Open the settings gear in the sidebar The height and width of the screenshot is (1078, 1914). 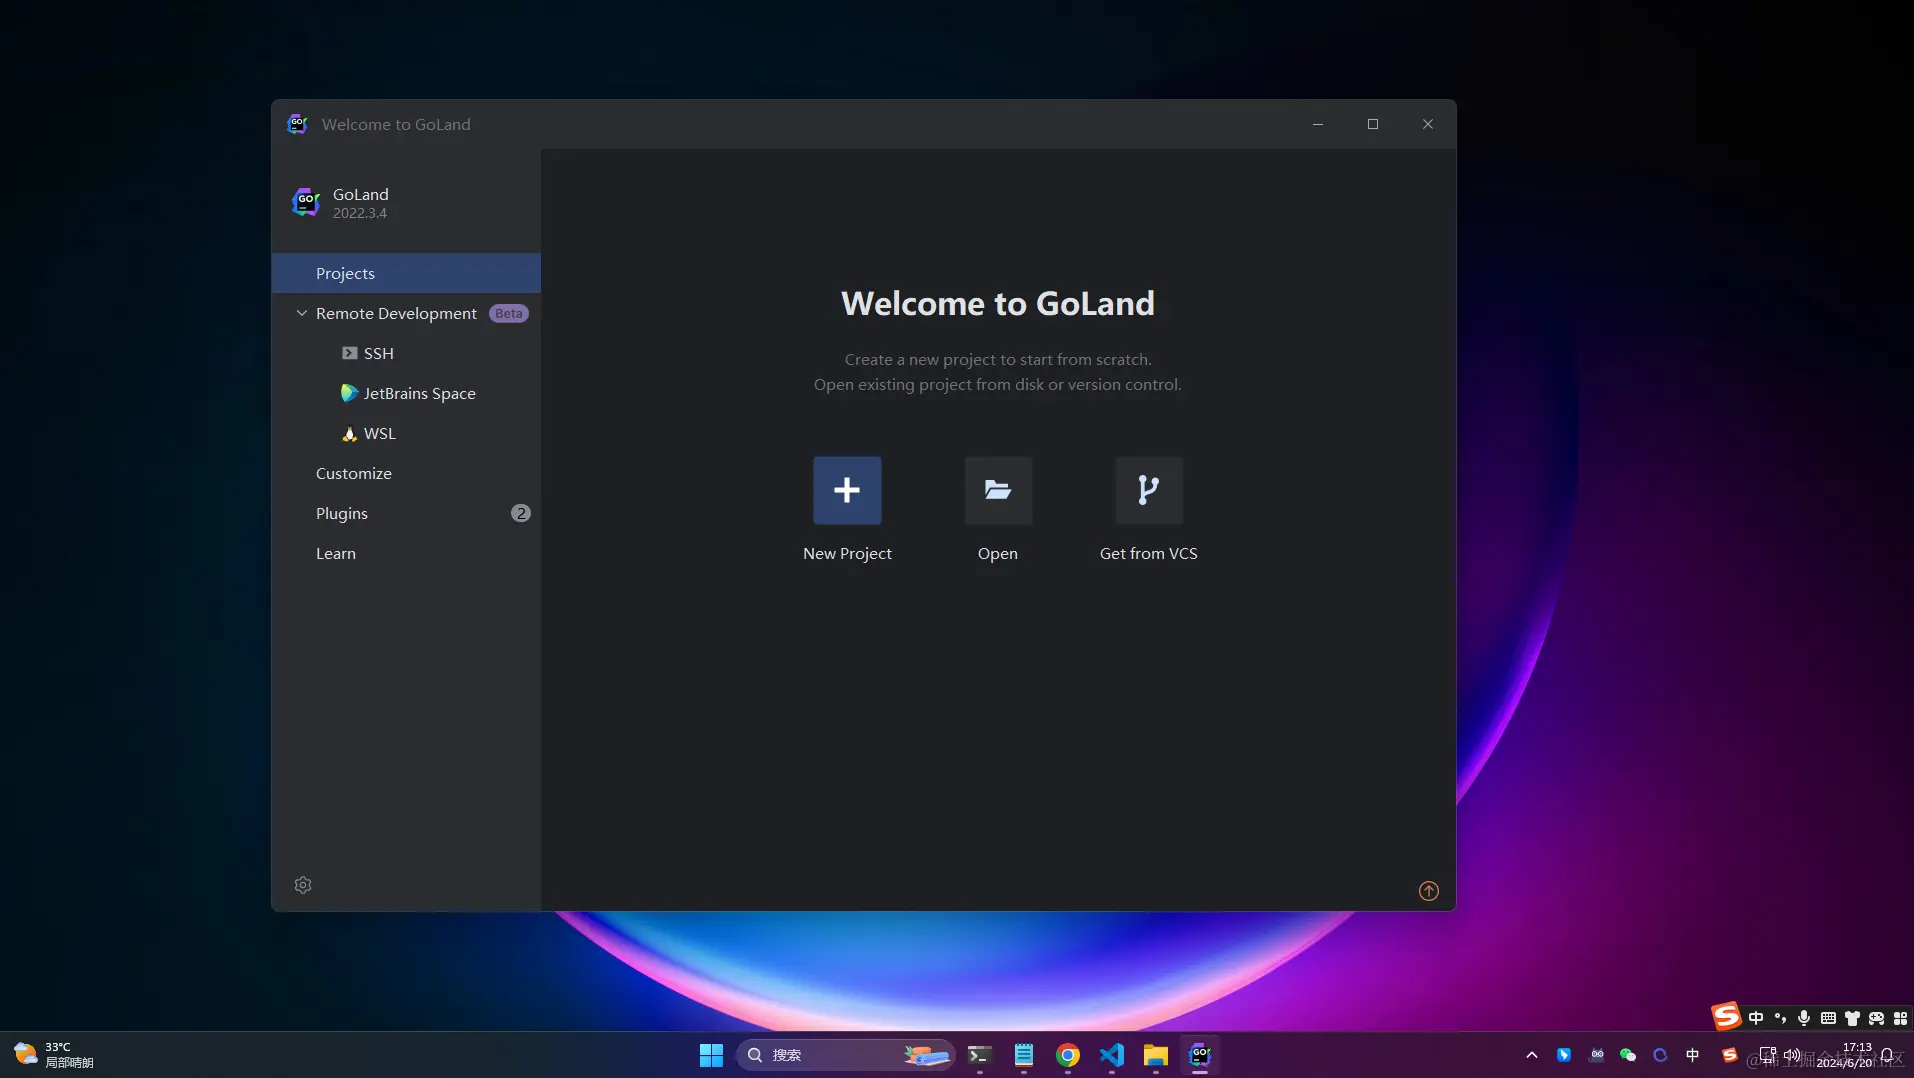pyautogui.click(x=303, y=885)
